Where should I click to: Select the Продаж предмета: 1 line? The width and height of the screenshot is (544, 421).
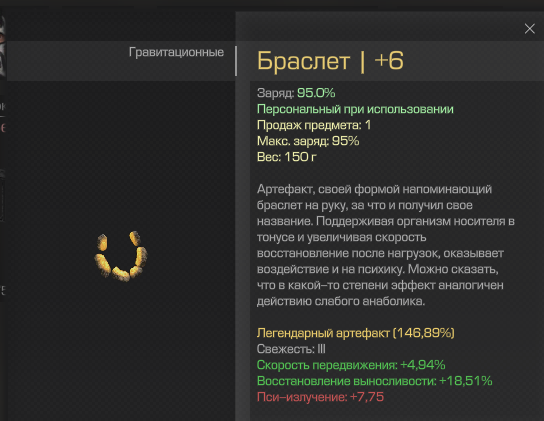[314, 125]
